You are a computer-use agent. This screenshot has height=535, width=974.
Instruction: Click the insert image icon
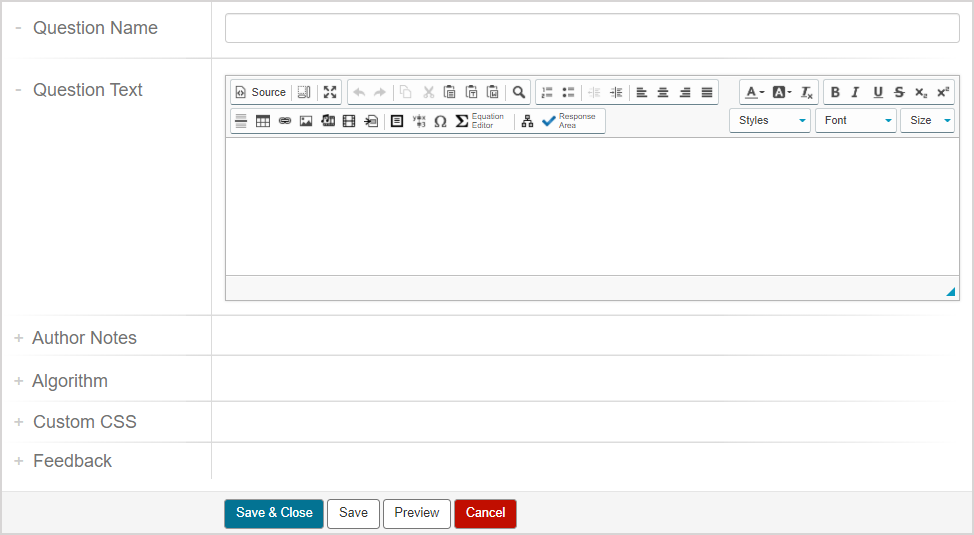click(306, 121)
